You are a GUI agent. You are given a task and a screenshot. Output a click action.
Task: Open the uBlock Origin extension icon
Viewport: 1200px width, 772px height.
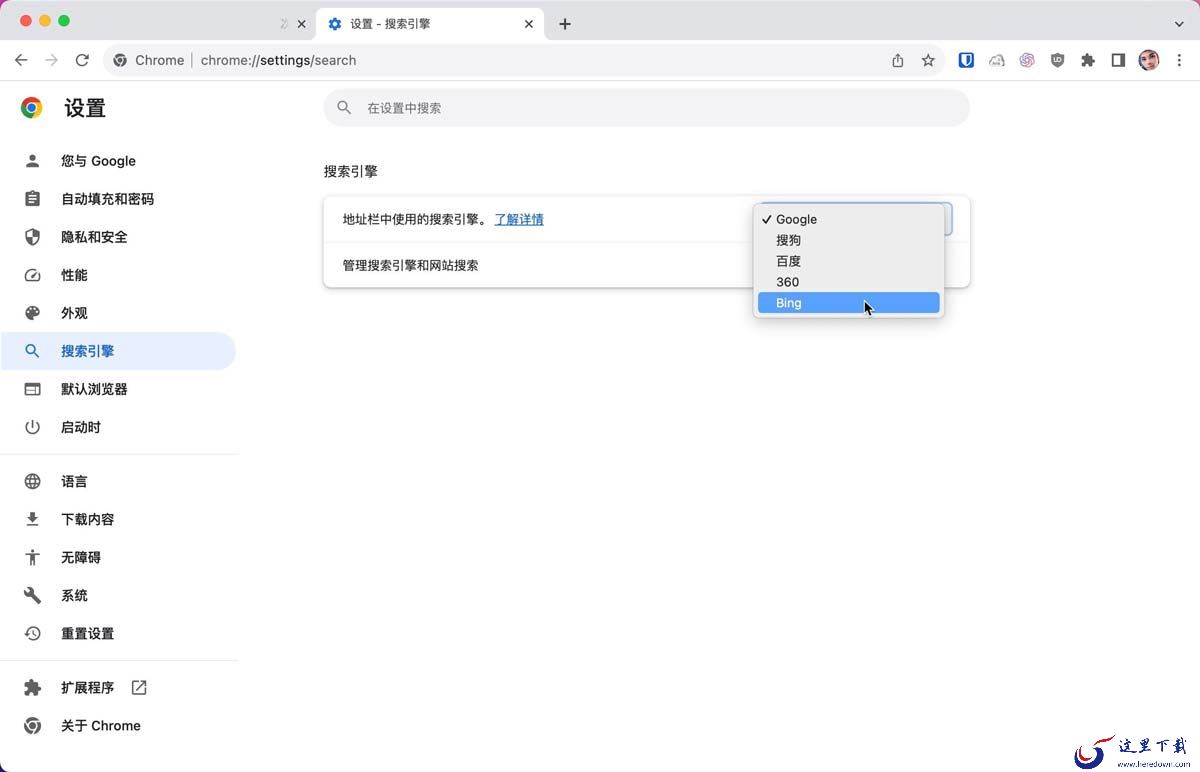1058,60
